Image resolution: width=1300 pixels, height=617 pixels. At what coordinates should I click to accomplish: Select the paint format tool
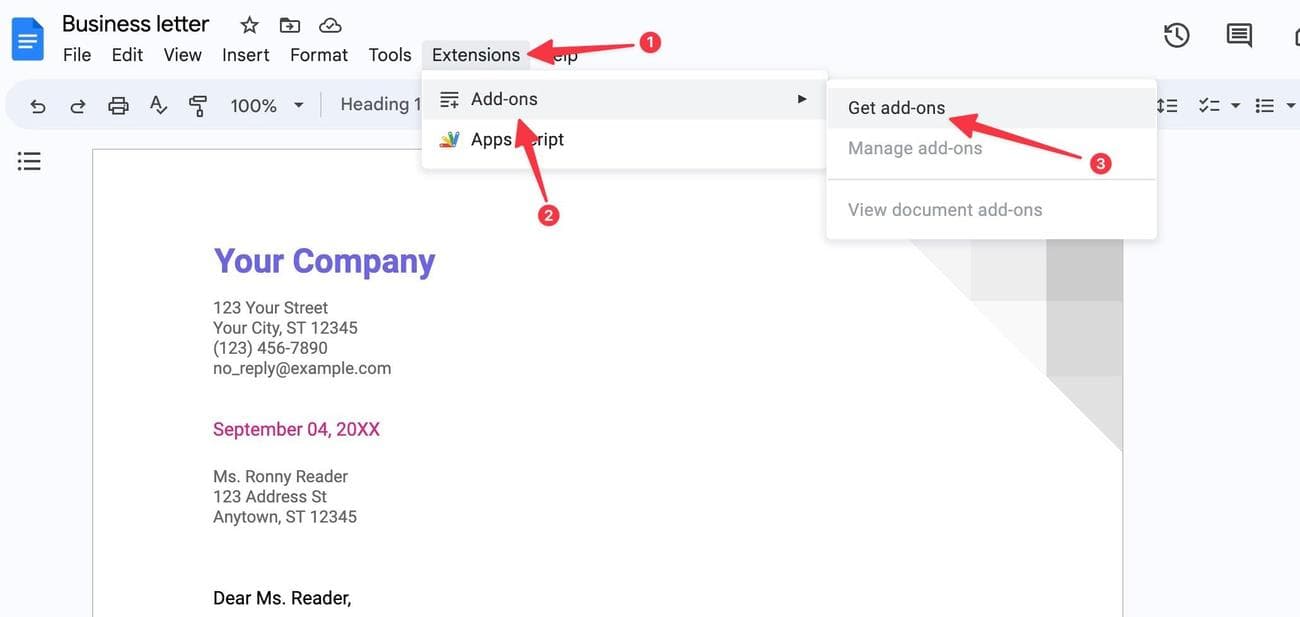tap(198, 105)
